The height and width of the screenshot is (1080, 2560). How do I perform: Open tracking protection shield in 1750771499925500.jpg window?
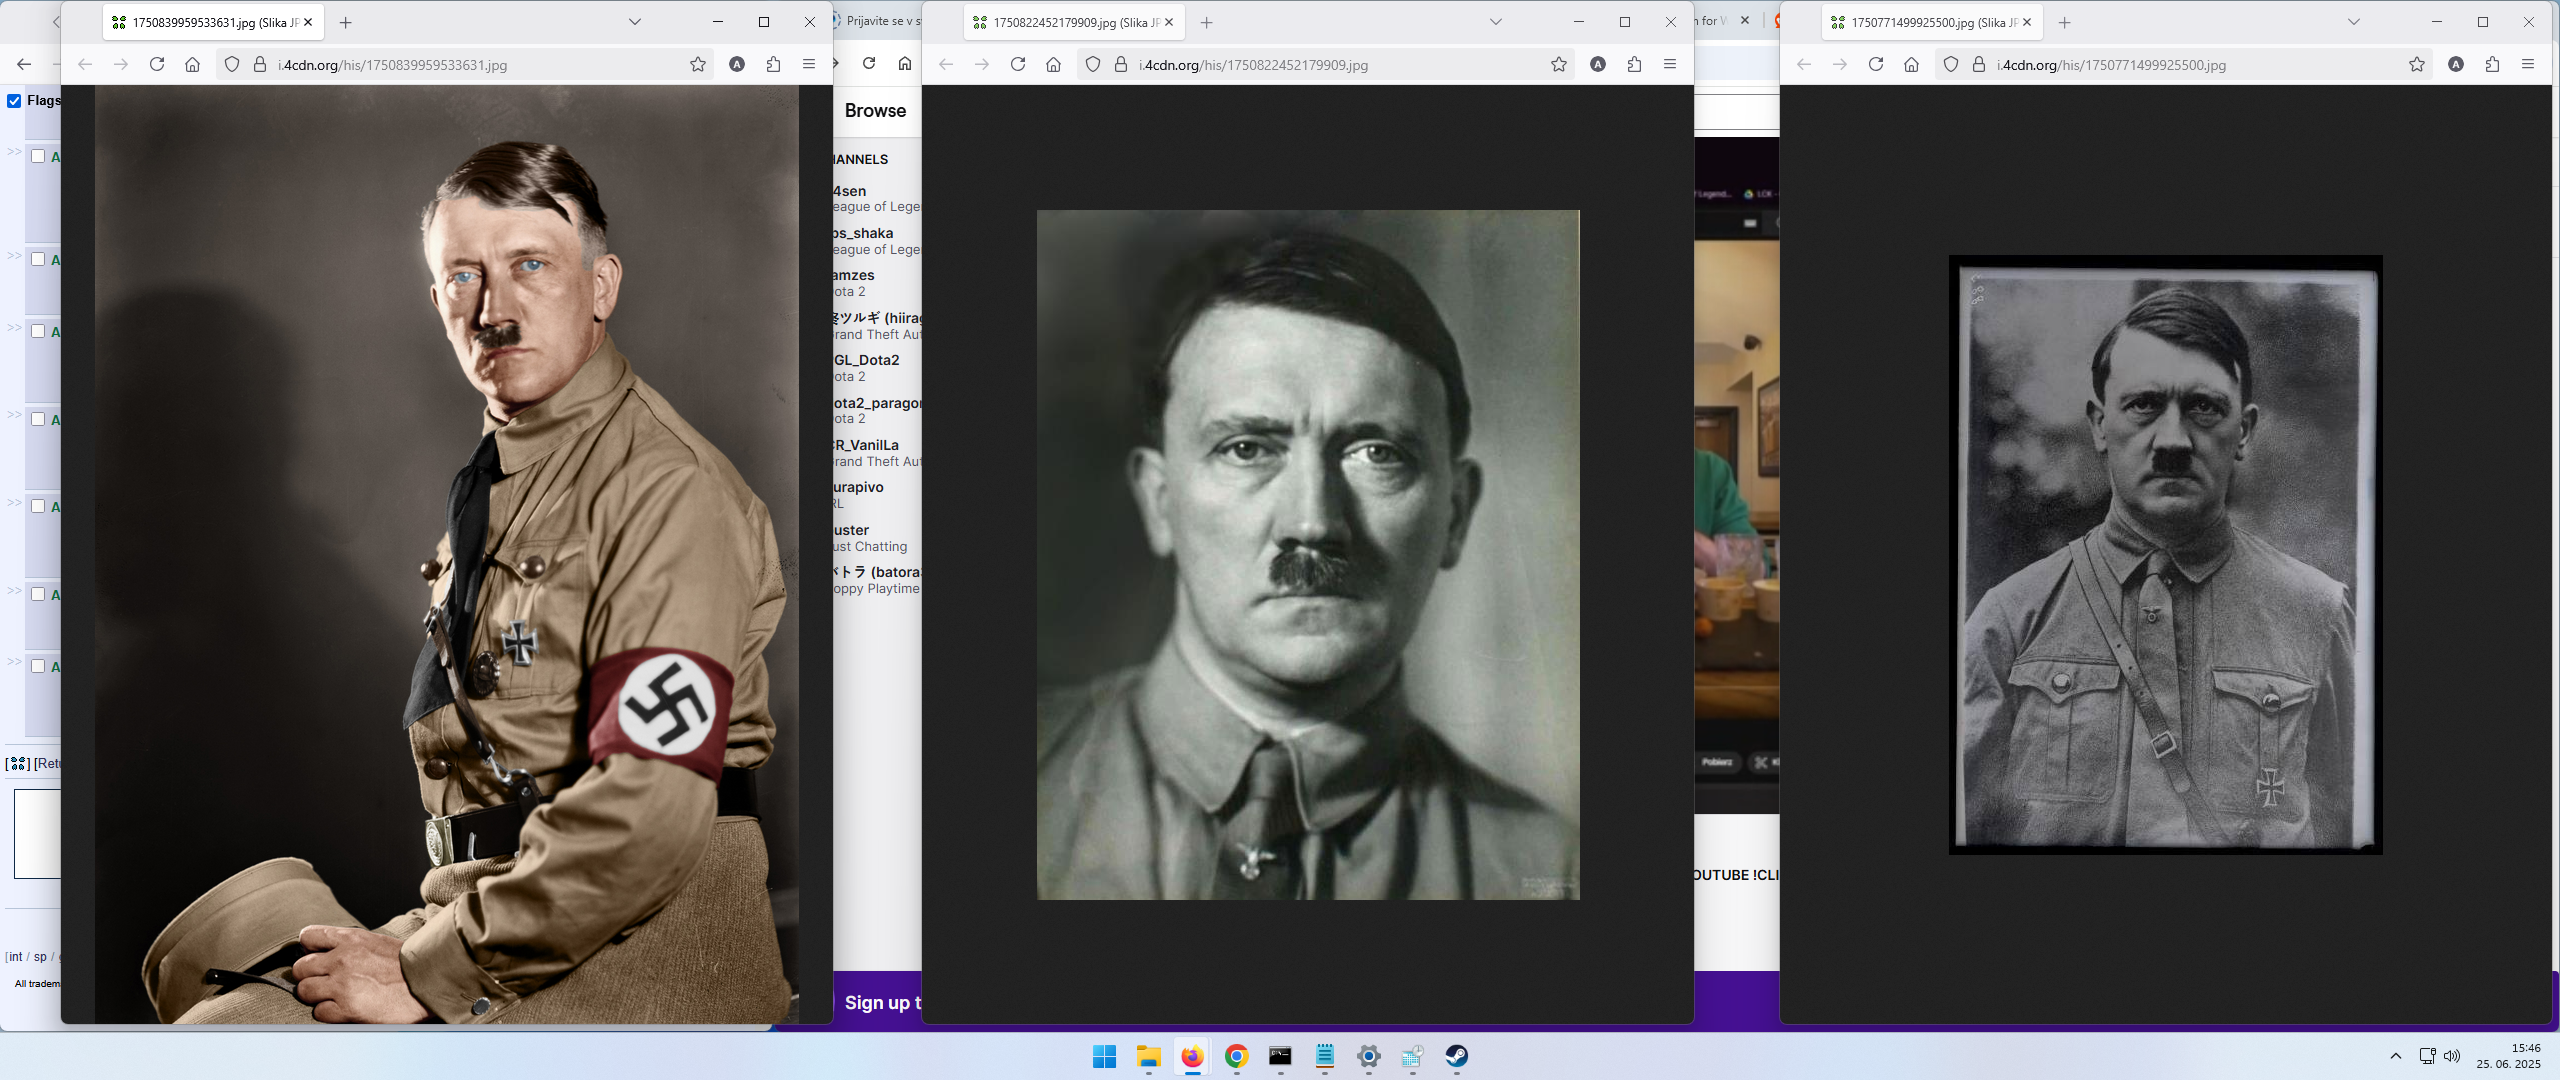tap(1951, 64)
